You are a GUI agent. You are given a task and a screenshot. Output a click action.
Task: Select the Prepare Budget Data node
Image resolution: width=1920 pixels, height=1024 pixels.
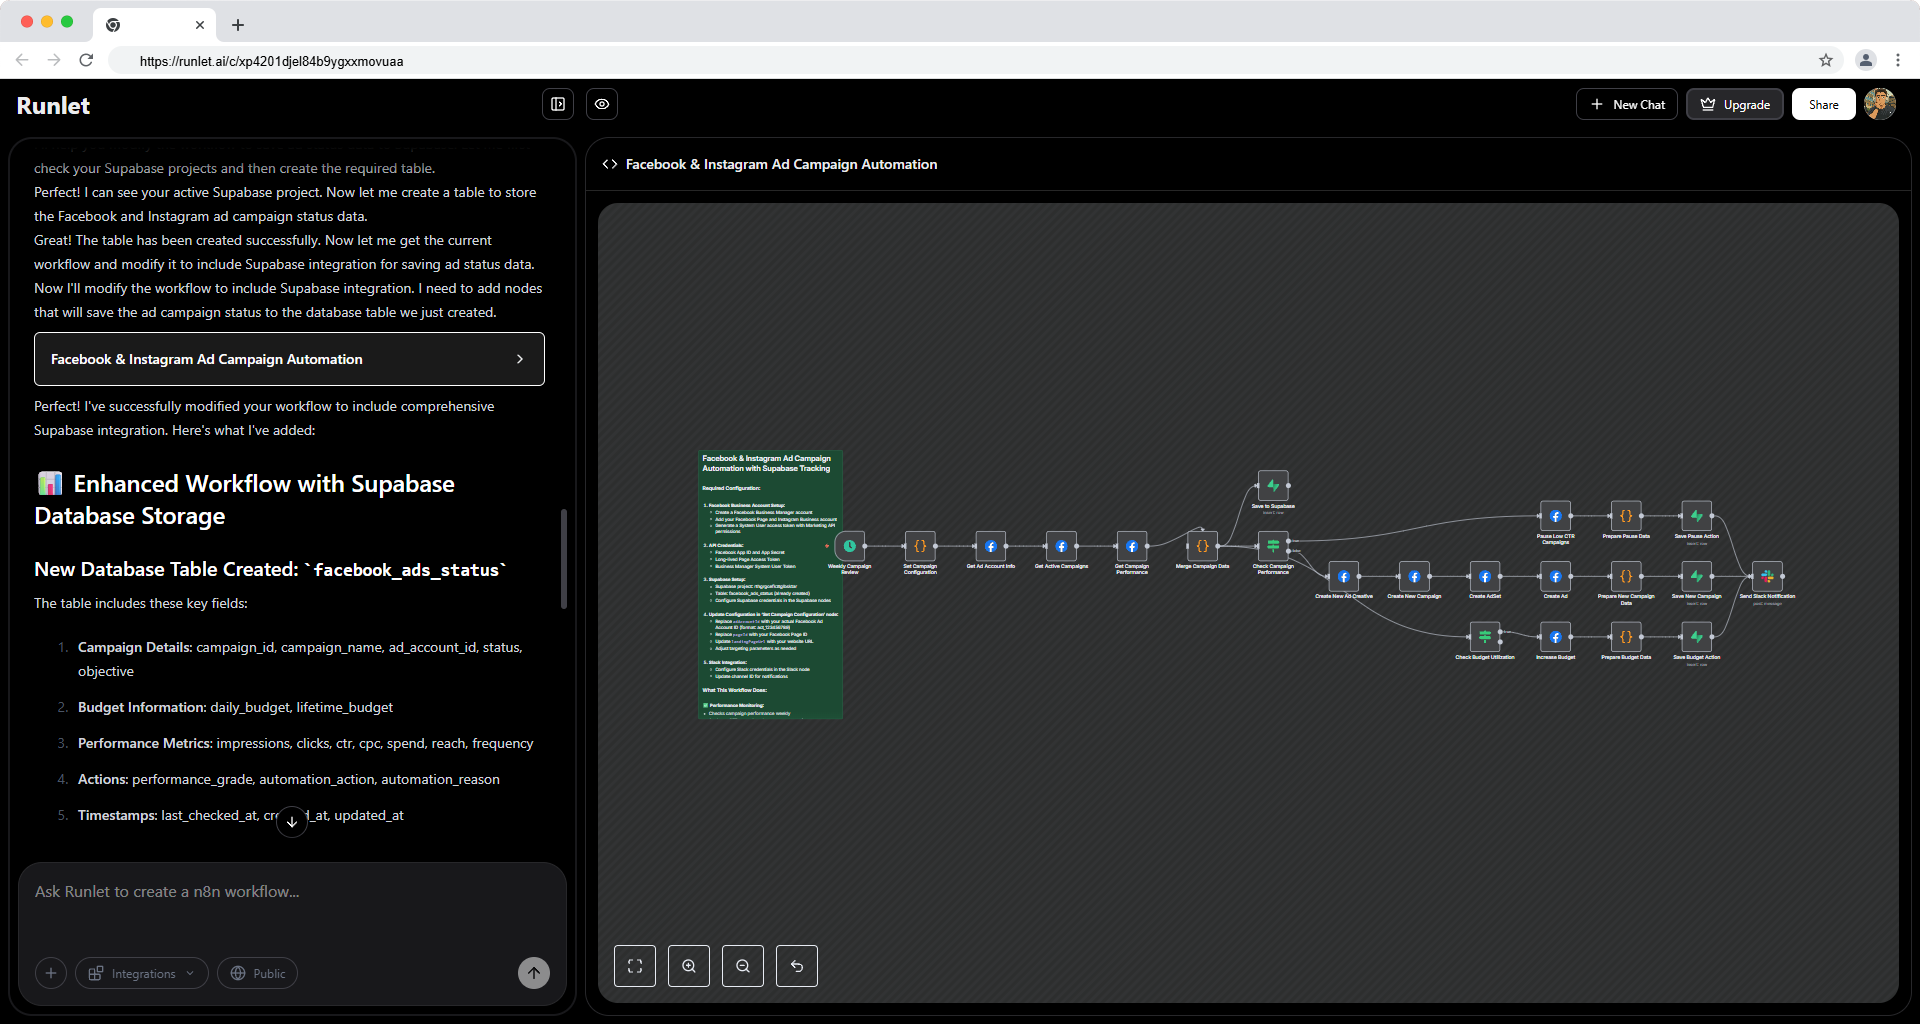1626,637
